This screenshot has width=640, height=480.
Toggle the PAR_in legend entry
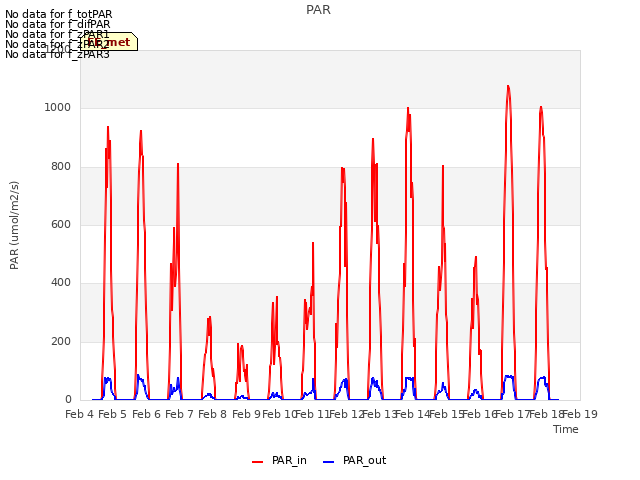tap(279, 461)
